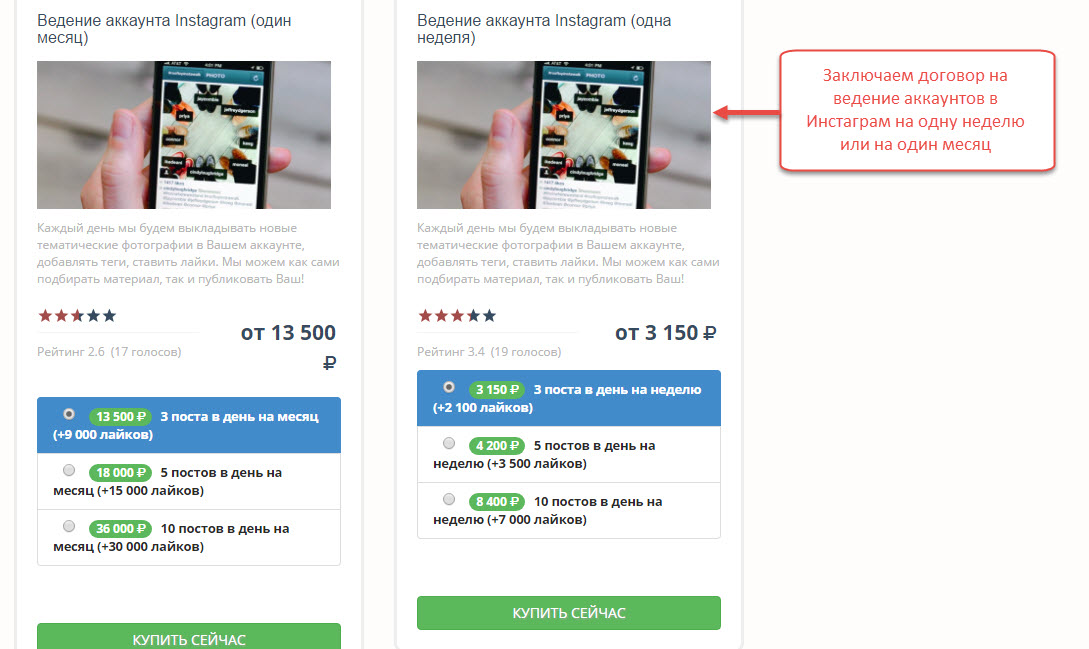Open the 'Ведение аккаунта Instagram (один месяц)' title

pos(164,29)
